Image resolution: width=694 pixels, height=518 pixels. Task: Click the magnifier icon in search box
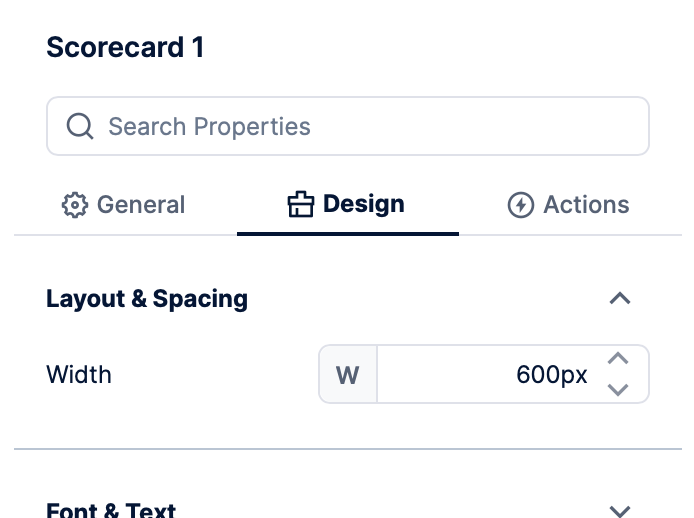tap(79, 127)
